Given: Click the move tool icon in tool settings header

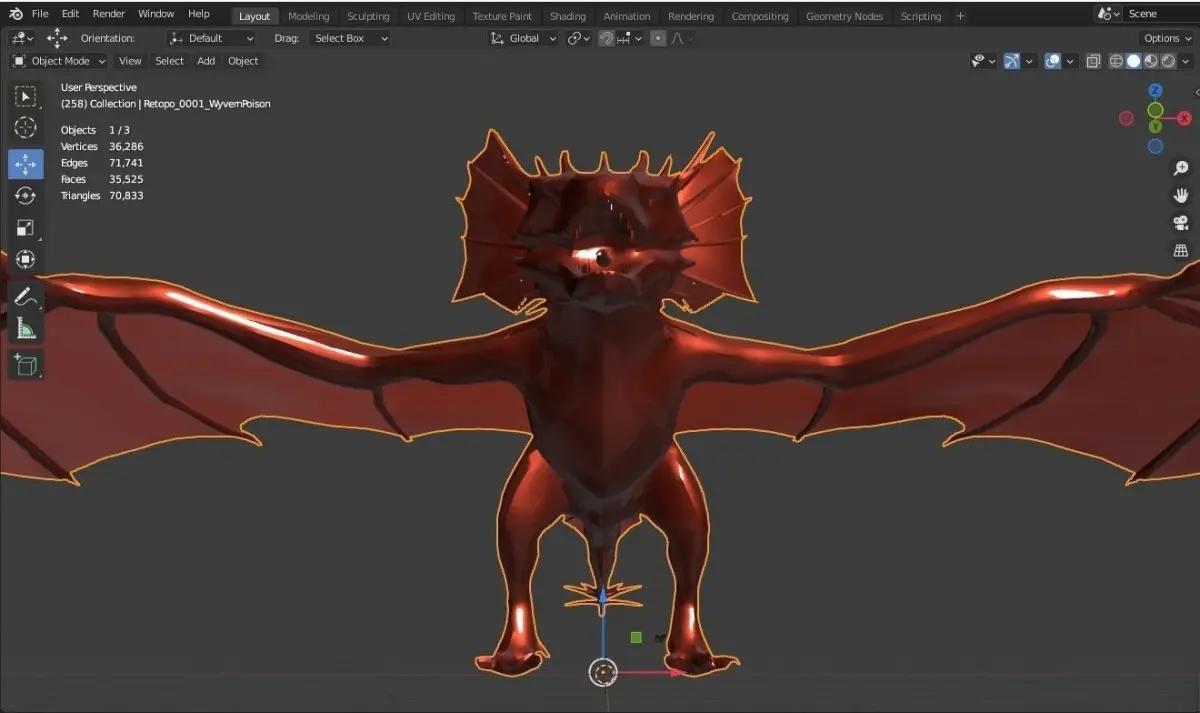Looking at the screenshot, I should (x=57, y=38).
